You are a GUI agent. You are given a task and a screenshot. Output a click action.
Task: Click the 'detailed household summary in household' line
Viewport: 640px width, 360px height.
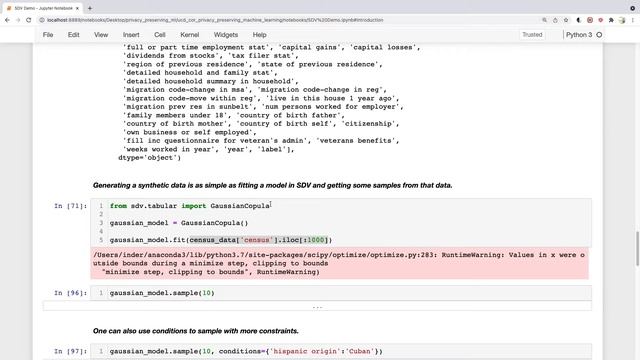coord(211,81)
